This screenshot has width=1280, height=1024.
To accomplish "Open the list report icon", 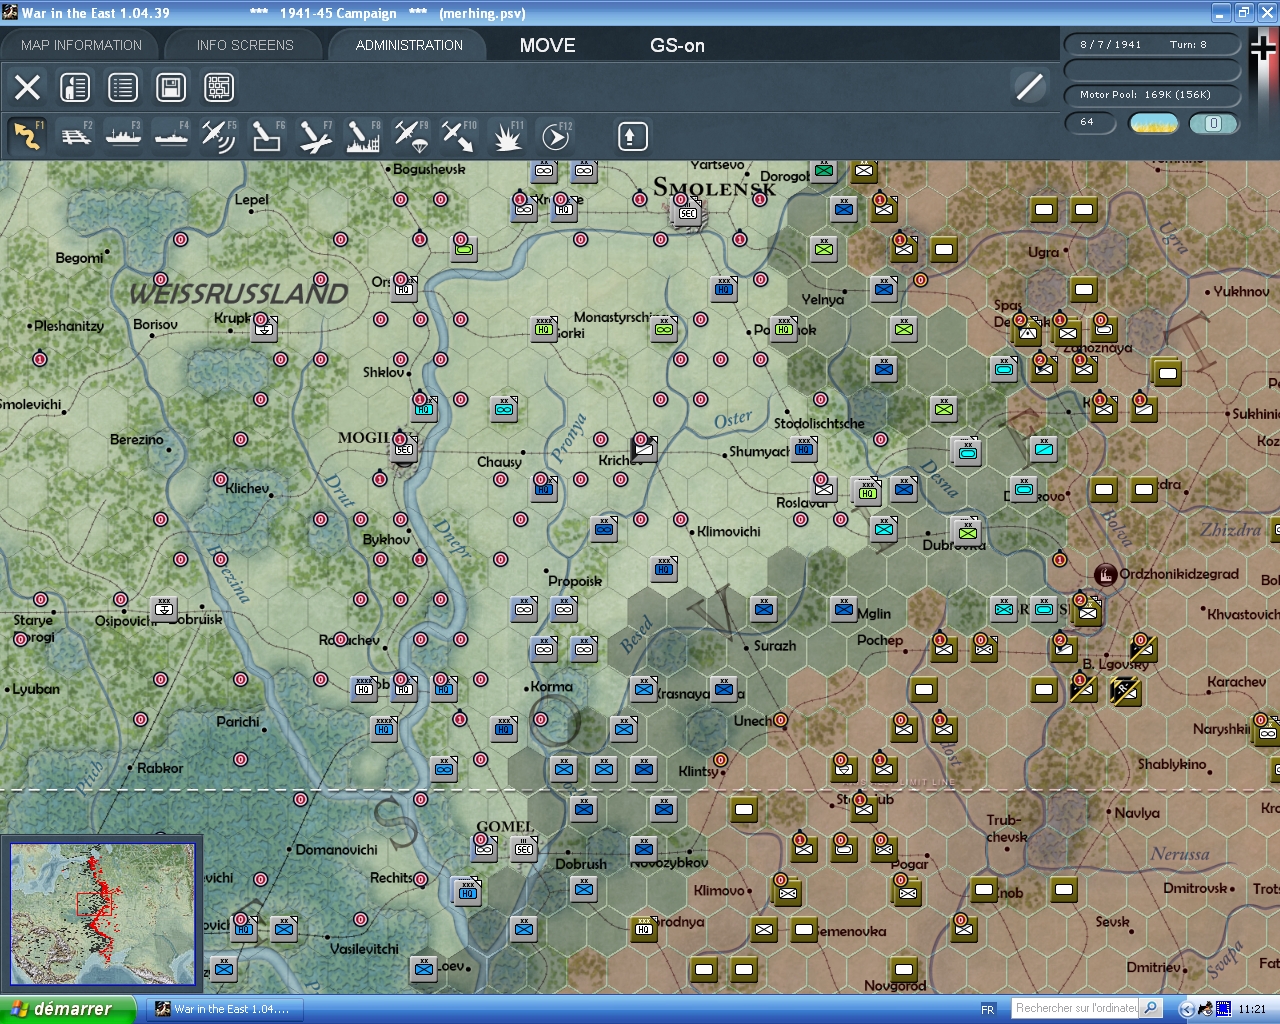I will click(x=123, y=88).
